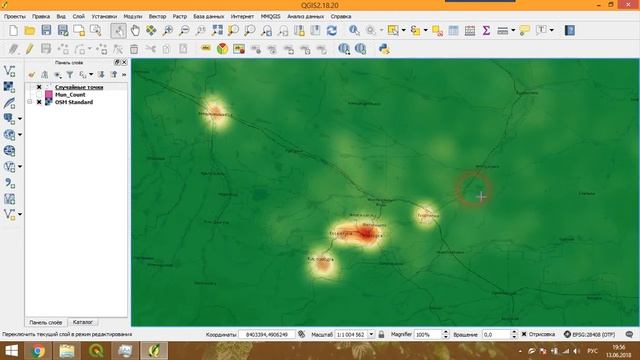Expand the Add WMS layer dropdown arrow
The width and height of the screenshot is (640, 360).
click(x=20, y=135)
